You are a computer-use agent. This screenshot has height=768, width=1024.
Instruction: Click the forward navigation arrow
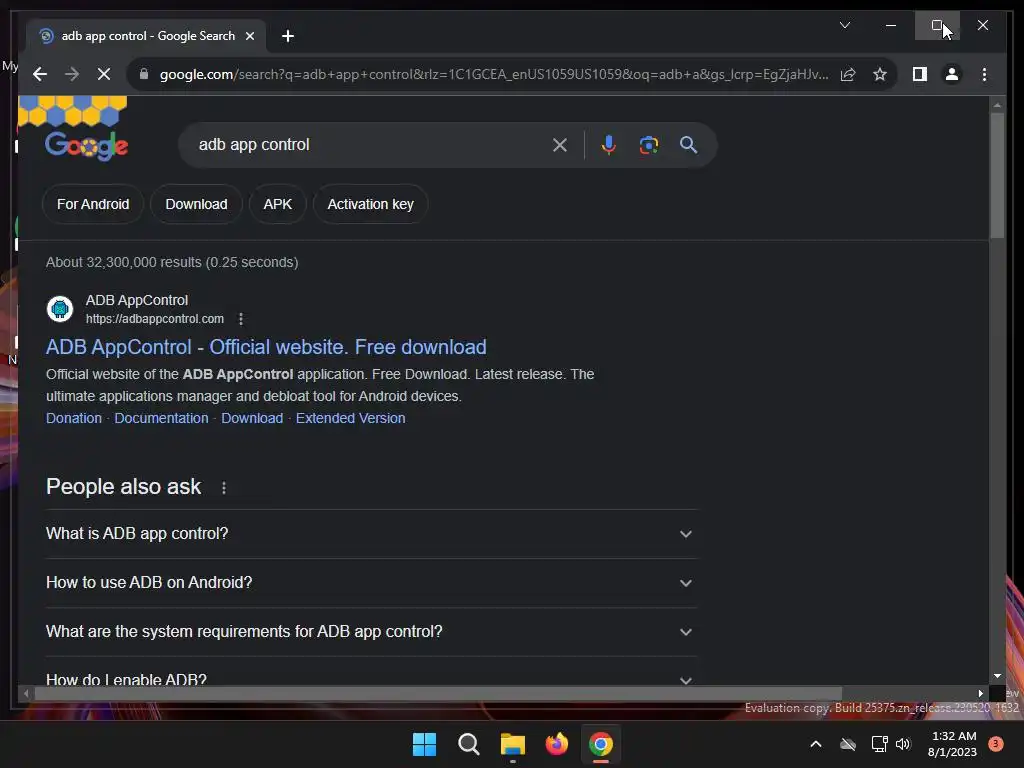[x=72, y=74]
